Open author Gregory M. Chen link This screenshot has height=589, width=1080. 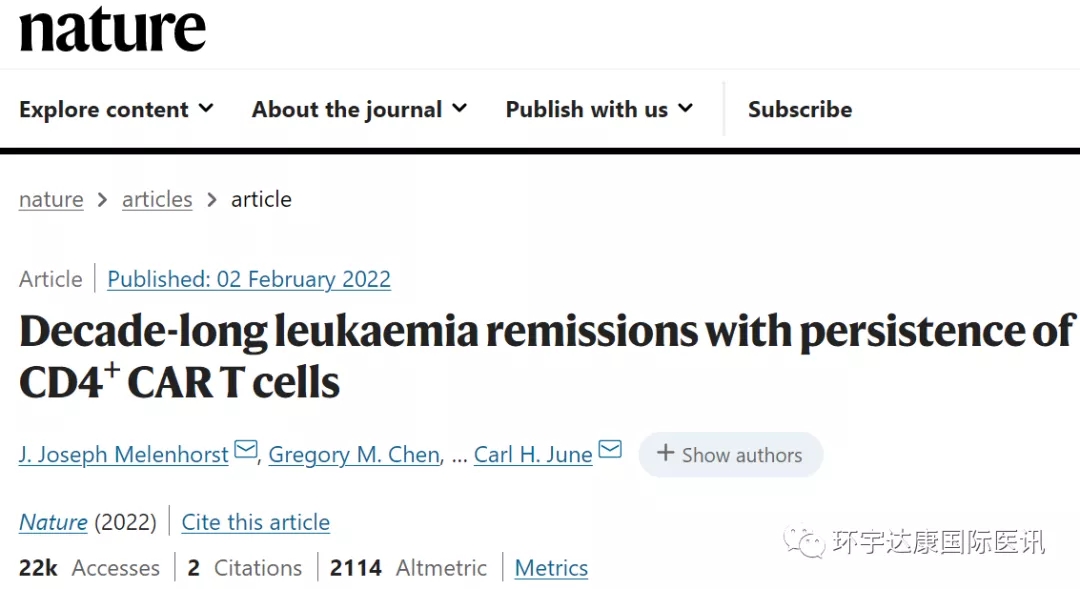[x=354, y=455]
